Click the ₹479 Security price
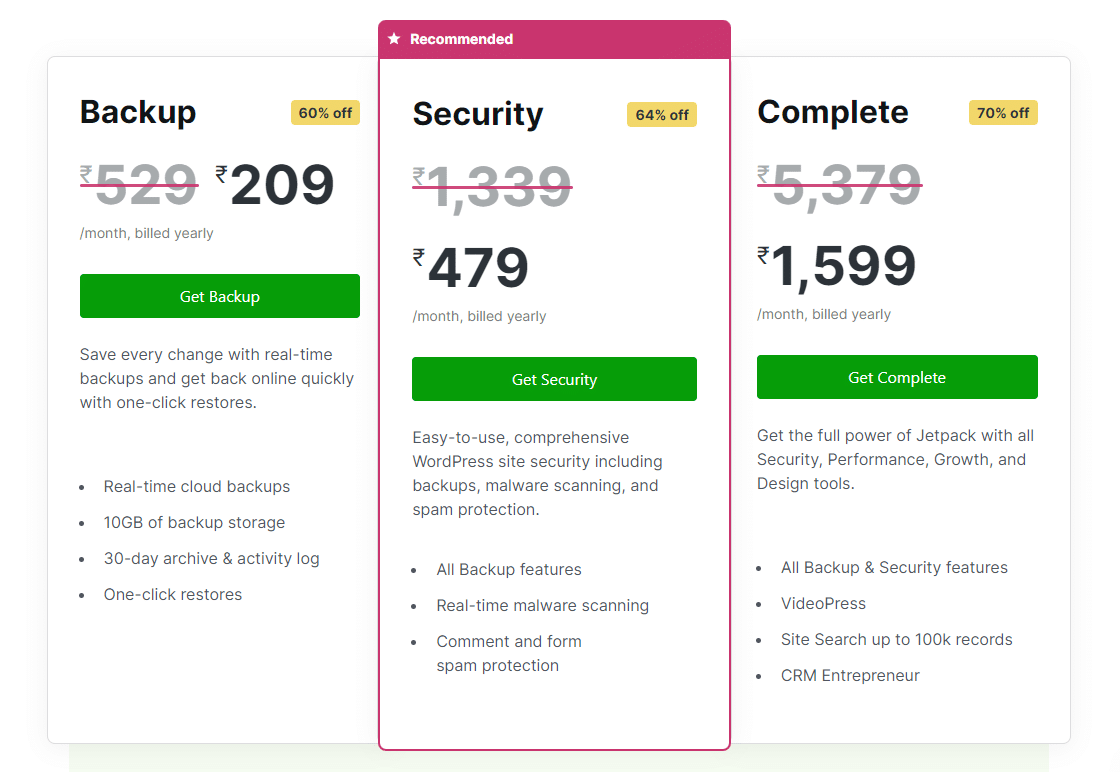The width and height of the screenshot is (1120, 772). coord(471,268)
